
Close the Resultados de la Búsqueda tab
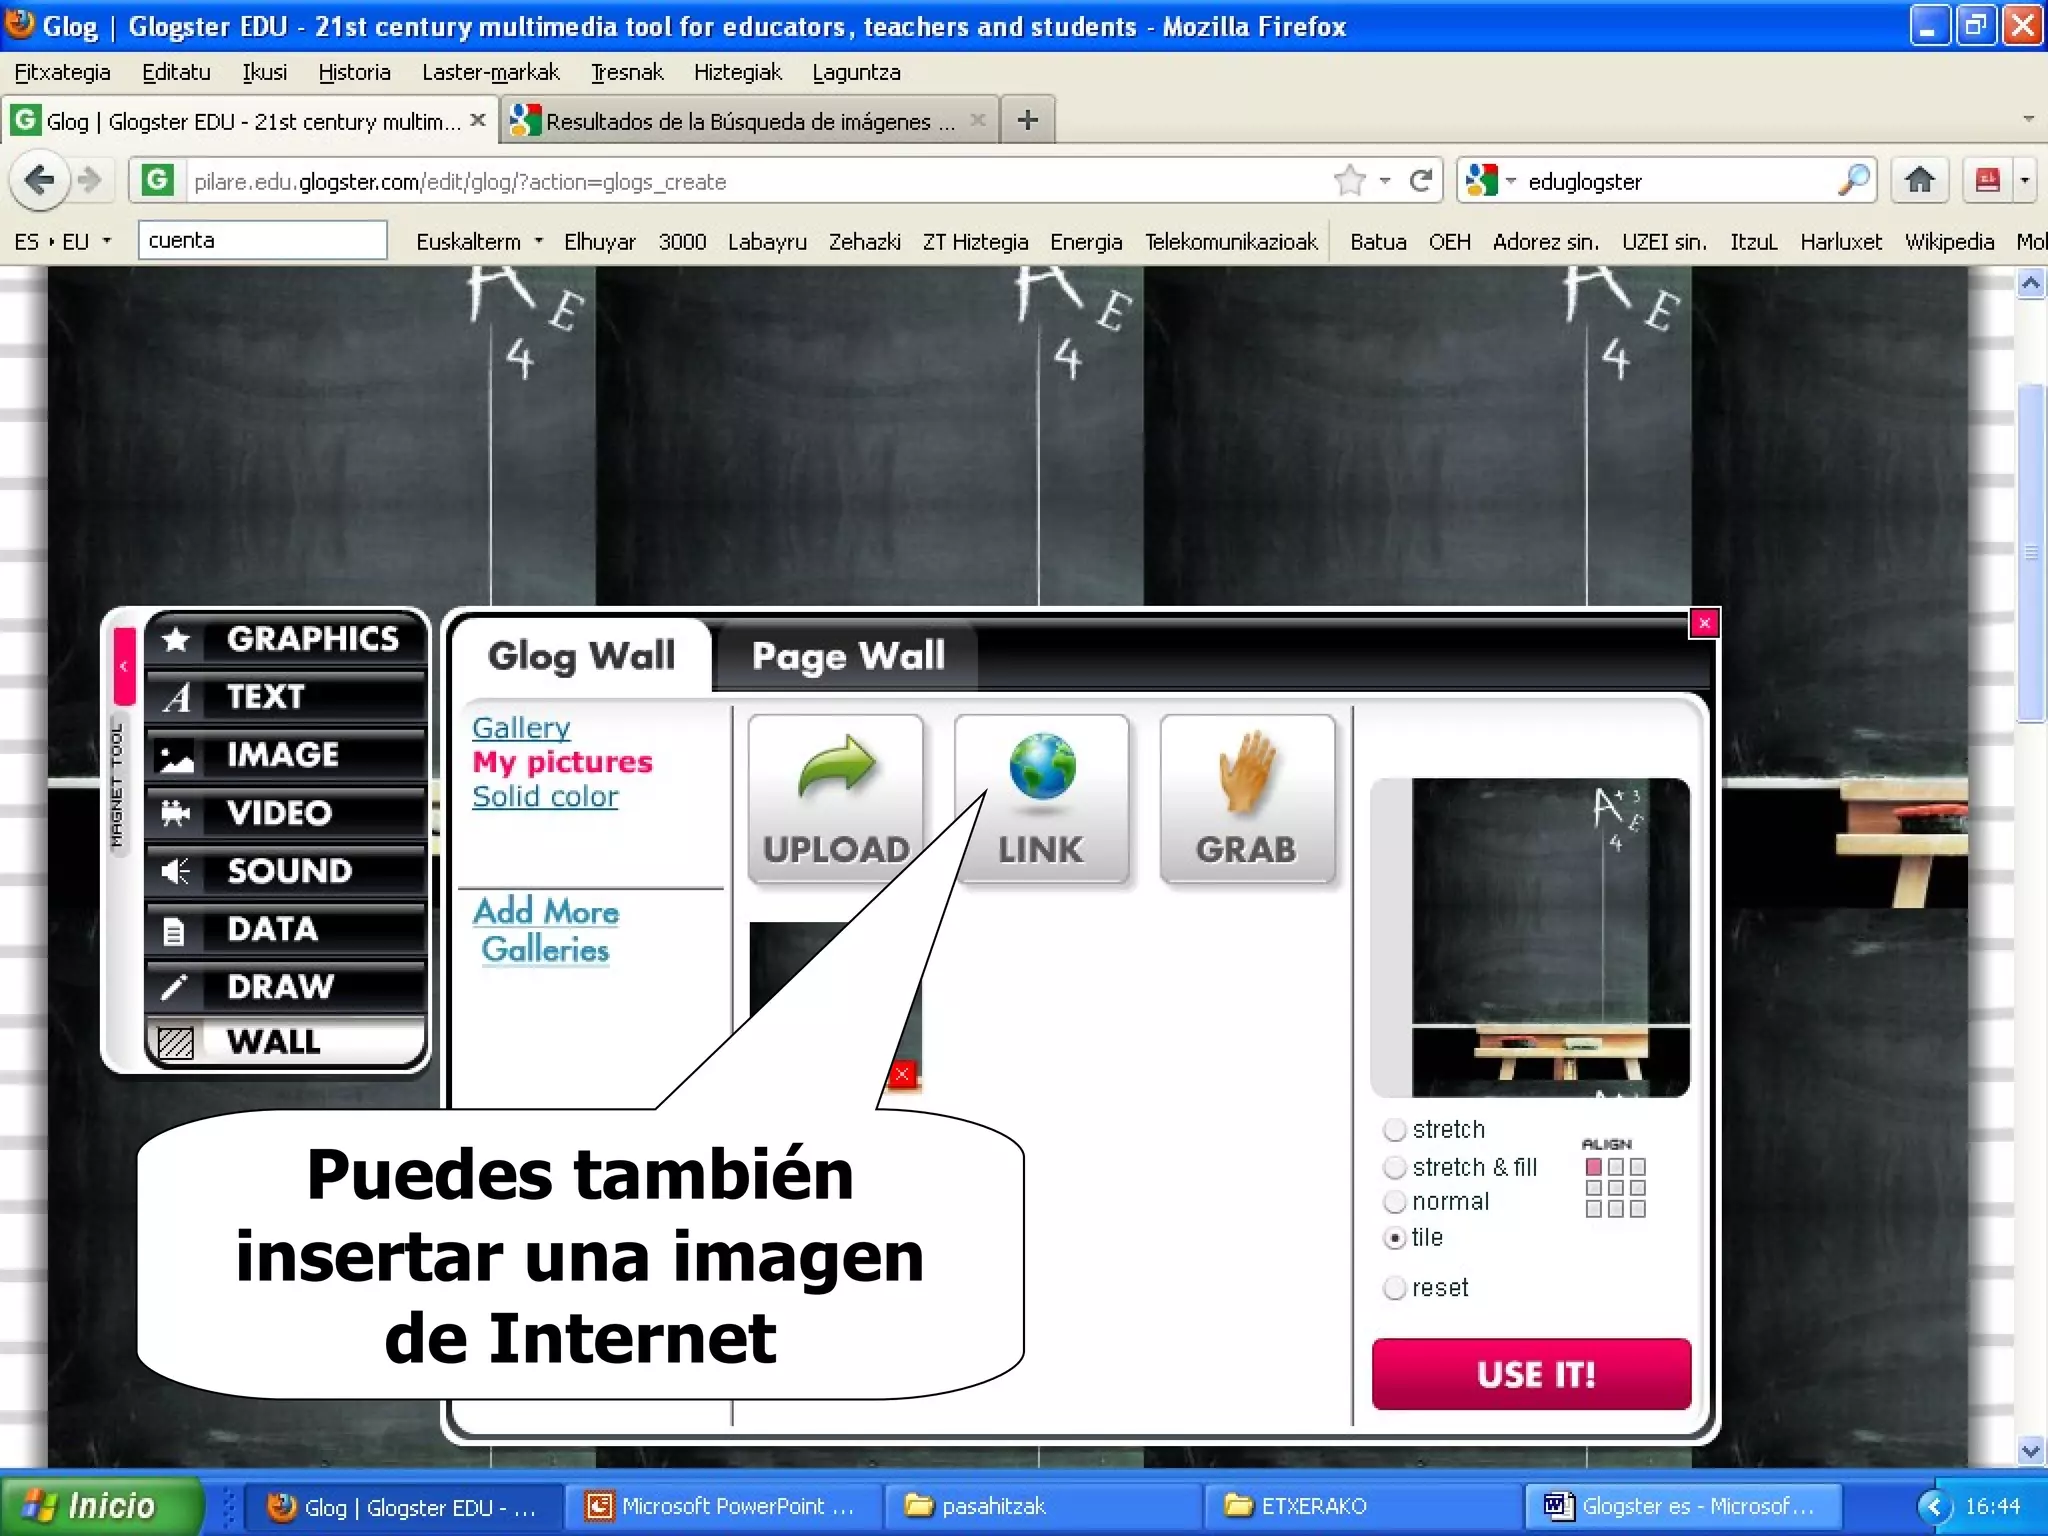coord(977,120)
